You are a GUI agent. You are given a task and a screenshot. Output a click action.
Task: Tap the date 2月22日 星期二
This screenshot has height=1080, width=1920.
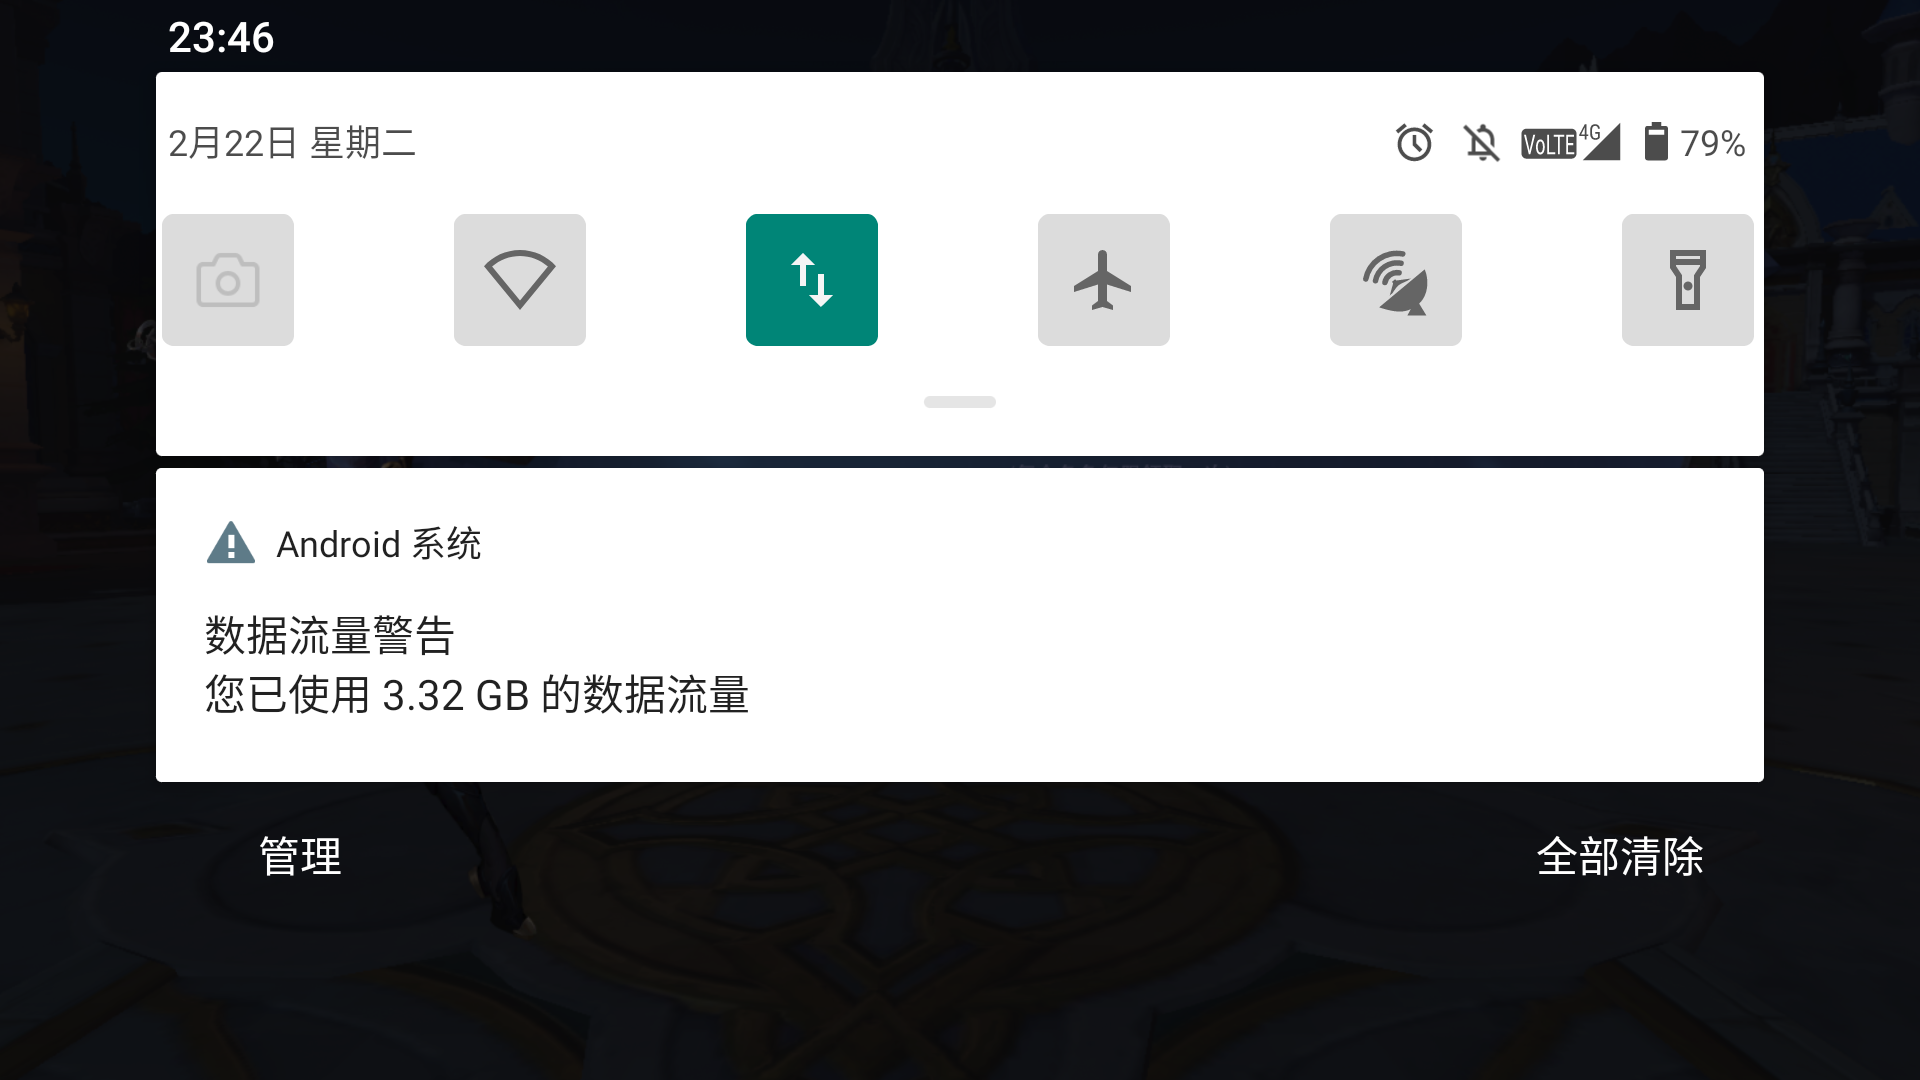292,143
